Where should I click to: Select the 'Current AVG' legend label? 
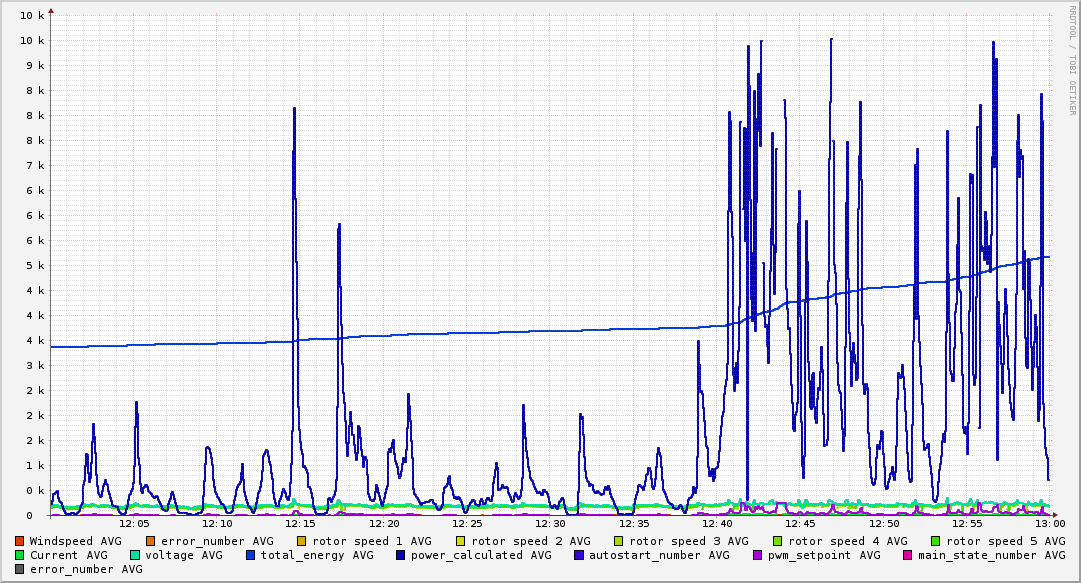tap(69, 555)
